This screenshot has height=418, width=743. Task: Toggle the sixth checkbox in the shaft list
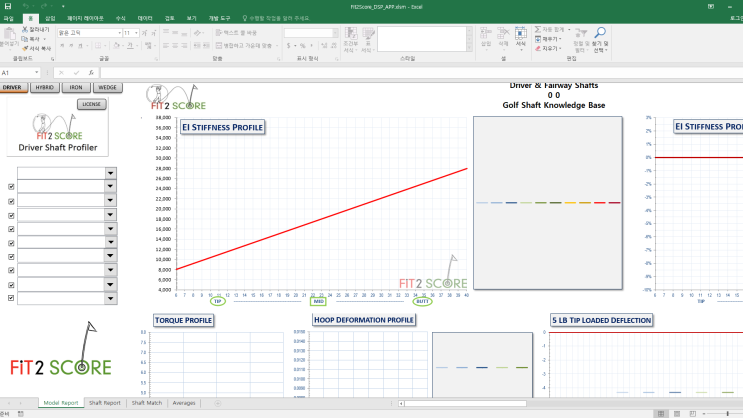[11, 257]
